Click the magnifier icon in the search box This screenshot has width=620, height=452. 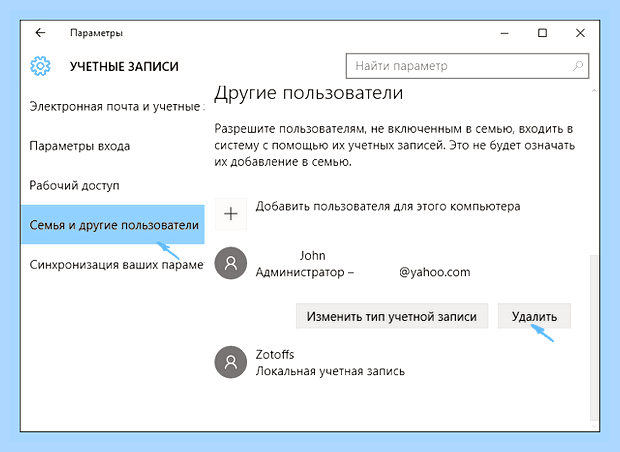coord(578,66)
